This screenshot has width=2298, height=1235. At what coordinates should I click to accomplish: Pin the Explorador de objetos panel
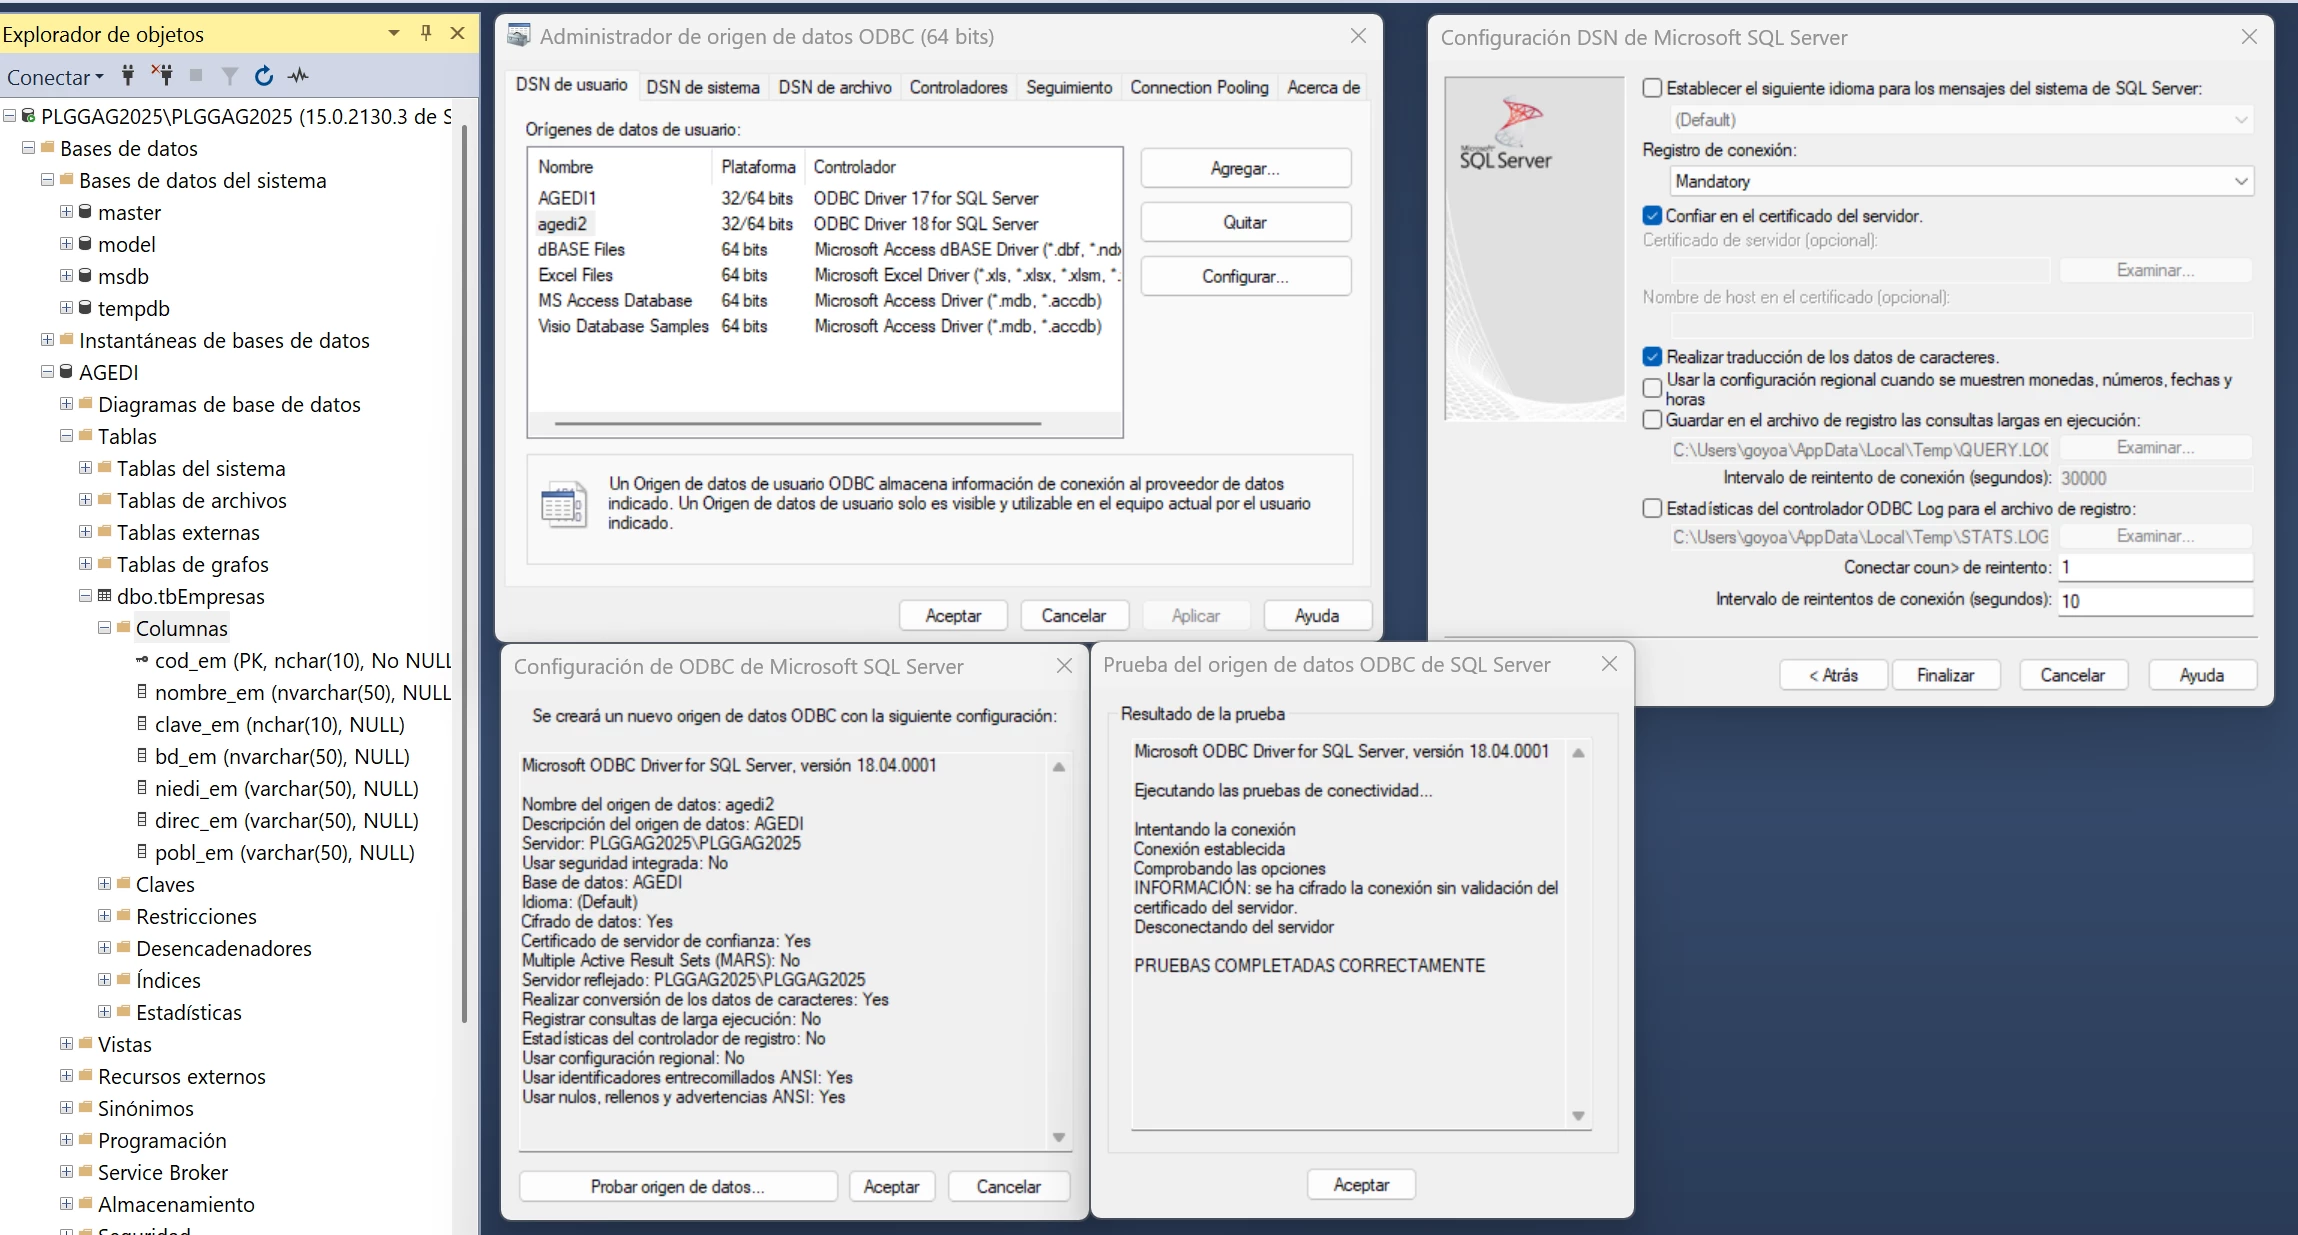[426, 33]
